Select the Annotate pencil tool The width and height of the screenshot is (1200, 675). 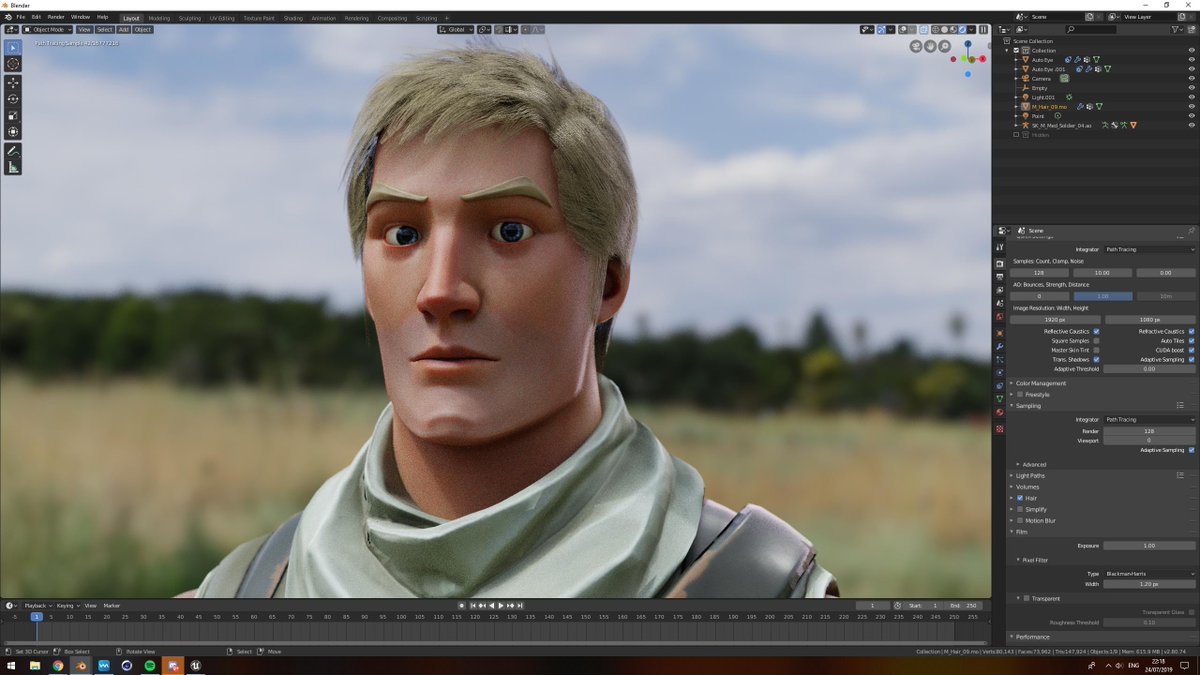tap(13, 151)
